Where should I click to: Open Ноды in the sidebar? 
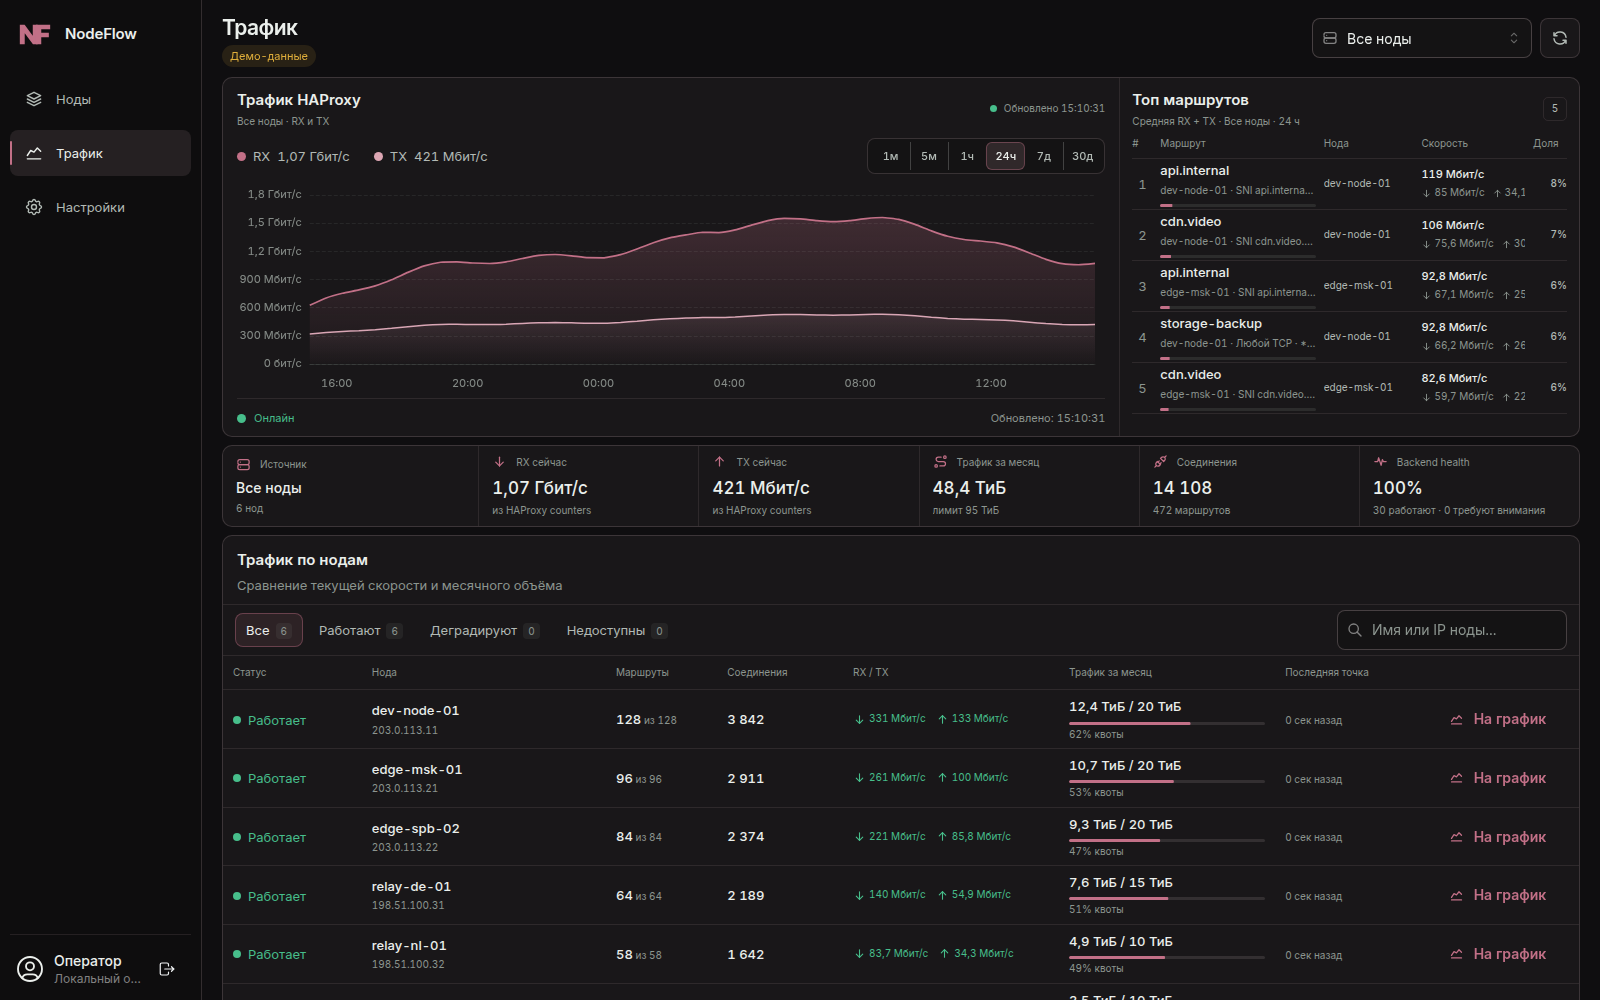100,99
